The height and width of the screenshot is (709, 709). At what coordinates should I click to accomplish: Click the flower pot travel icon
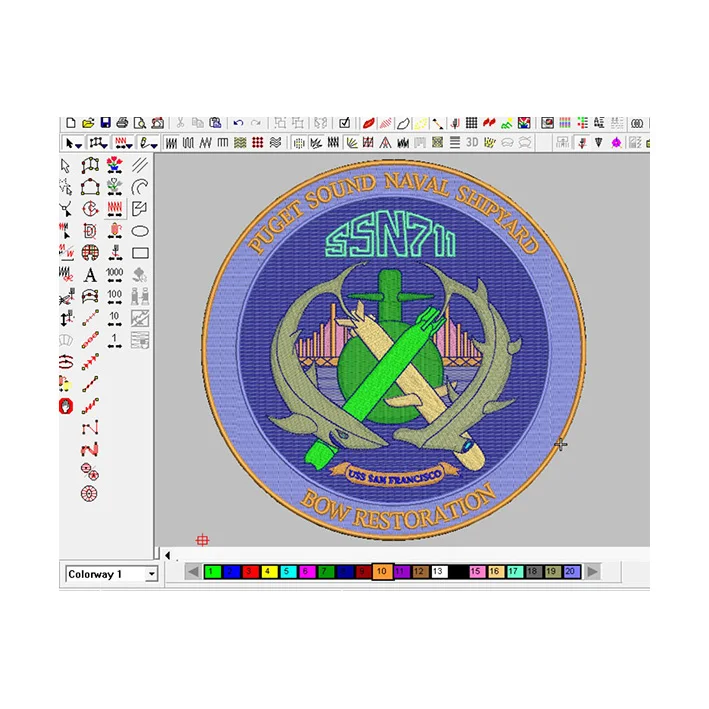click(x=115, y=165)
